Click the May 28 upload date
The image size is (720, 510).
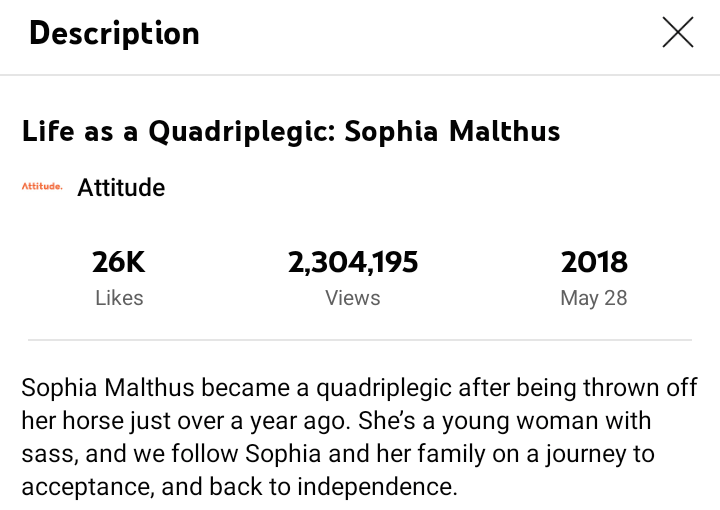594,297
